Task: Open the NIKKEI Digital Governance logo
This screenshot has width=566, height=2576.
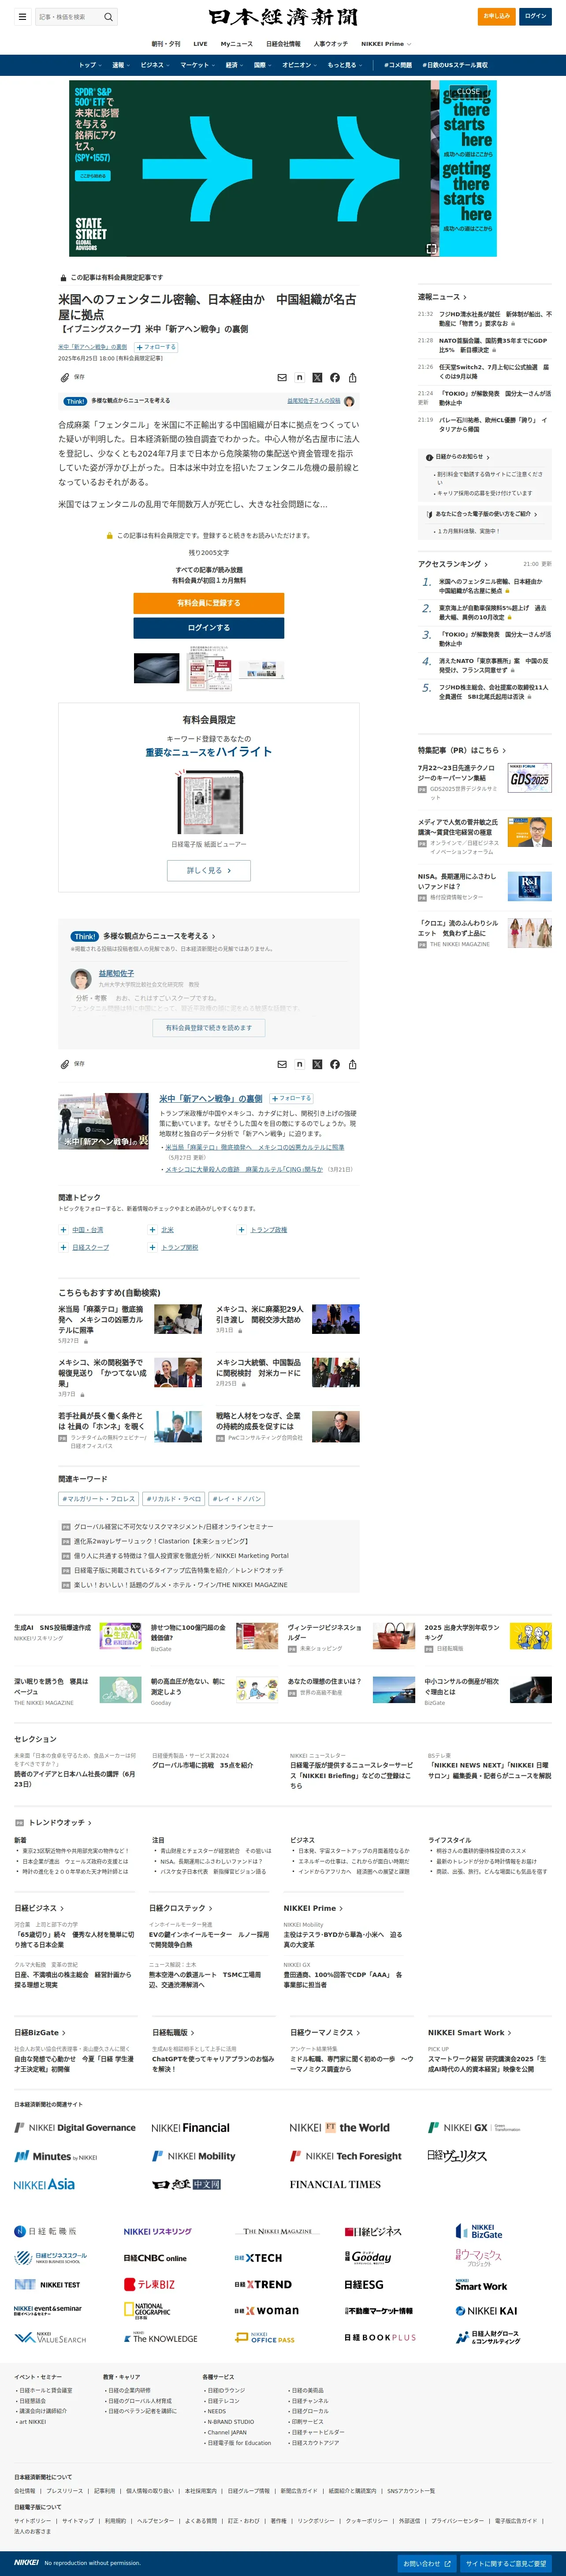Action: click(x=75, y=2127)
